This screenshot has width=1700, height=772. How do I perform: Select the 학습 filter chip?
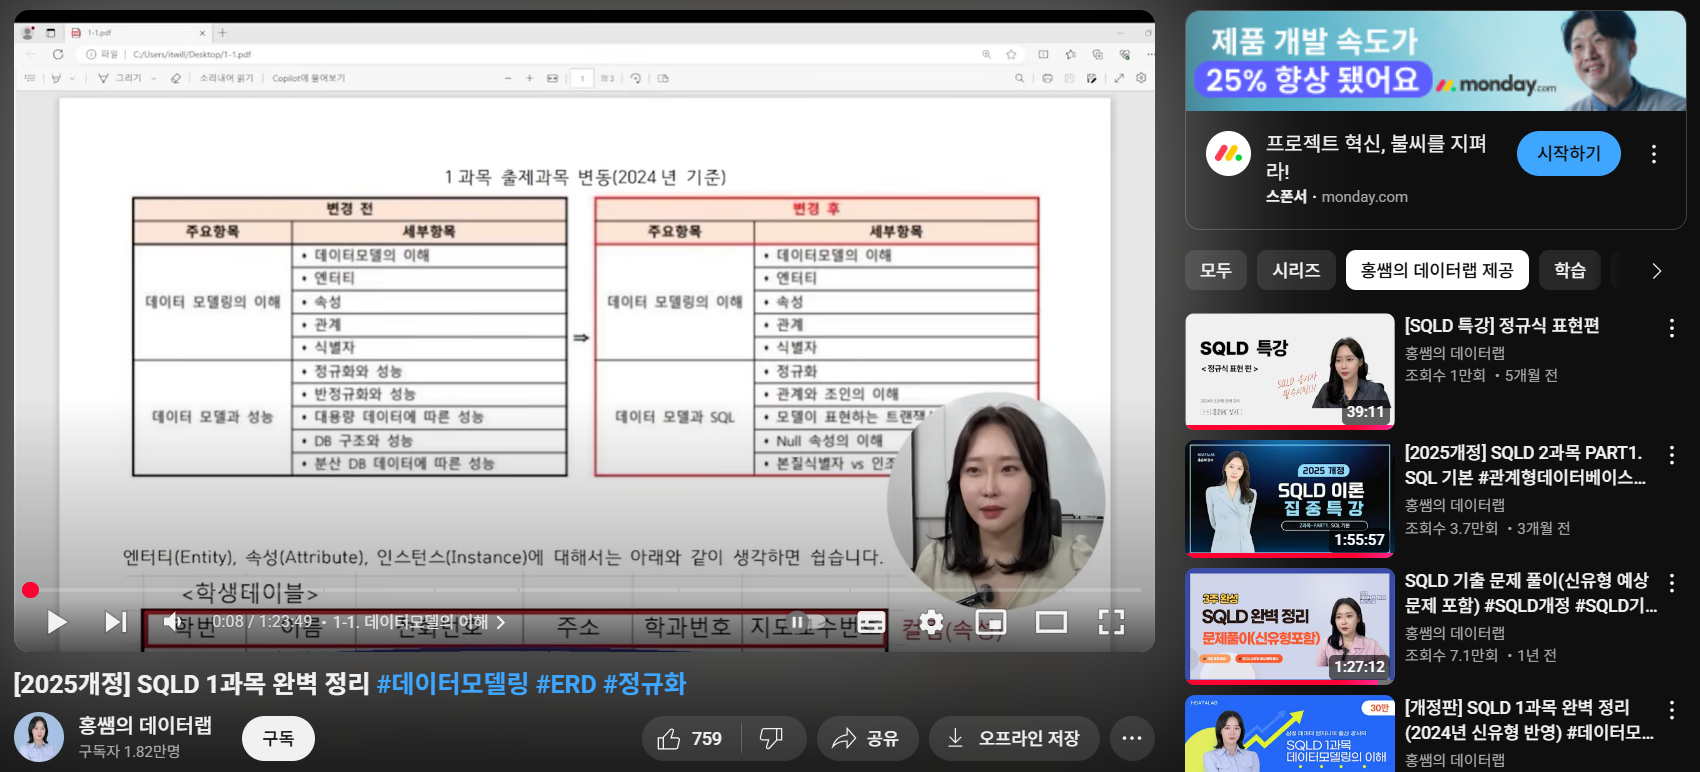[1569, 270]
